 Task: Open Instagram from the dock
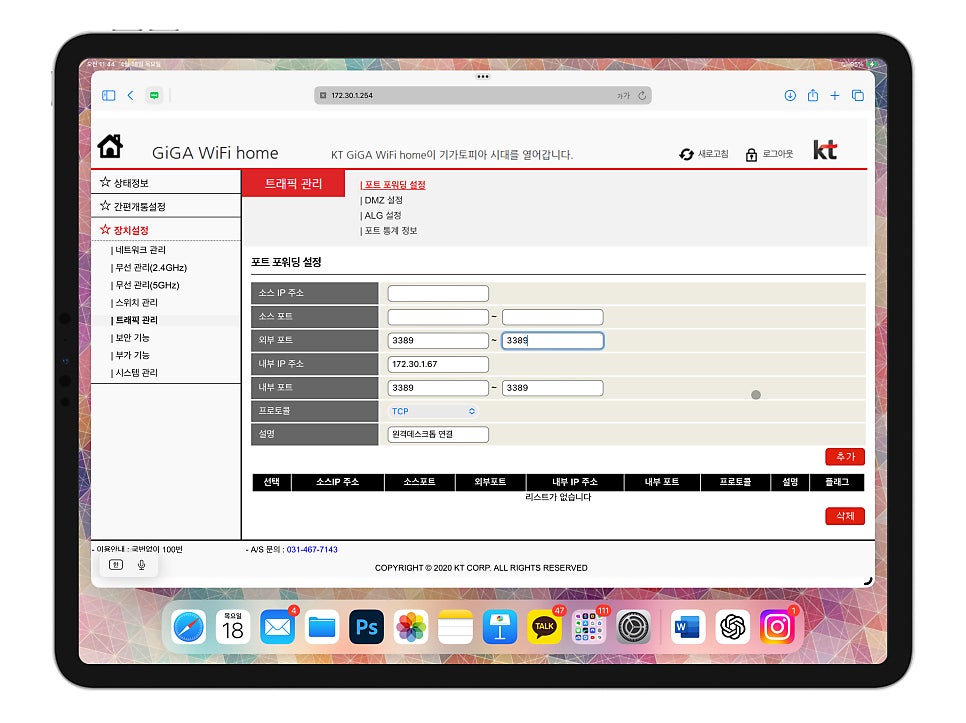click(777, 628)
